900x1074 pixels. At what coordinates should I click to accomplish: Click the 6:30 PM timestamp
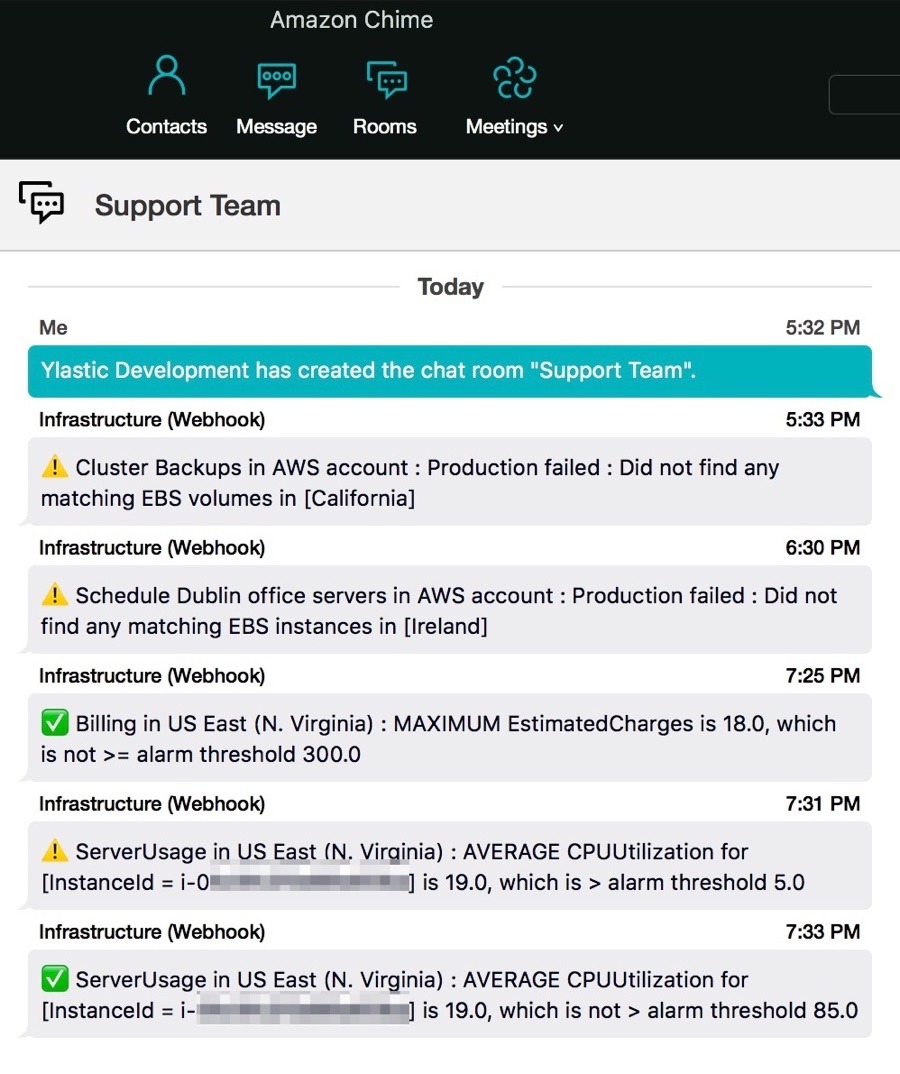tap(823, 547)
